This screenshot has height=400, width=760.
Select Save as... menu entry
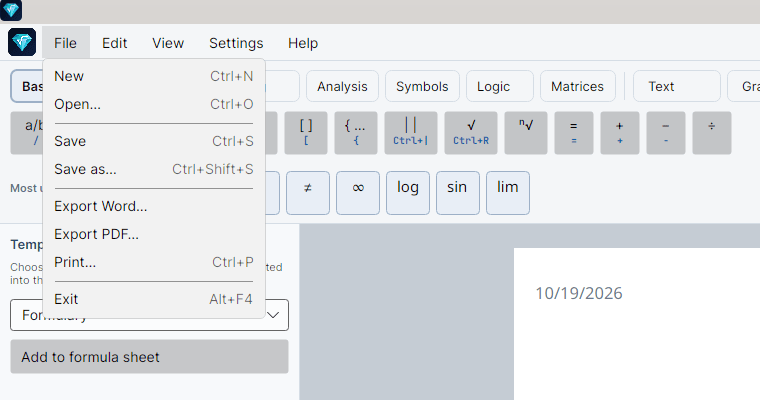154,169
